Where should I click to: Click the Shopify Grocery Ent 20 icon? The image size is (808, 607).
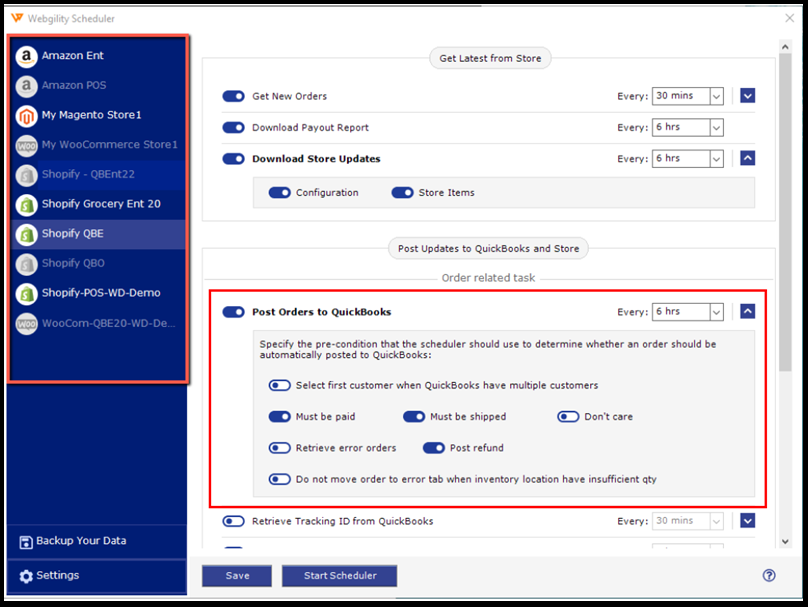pos(27,205)
